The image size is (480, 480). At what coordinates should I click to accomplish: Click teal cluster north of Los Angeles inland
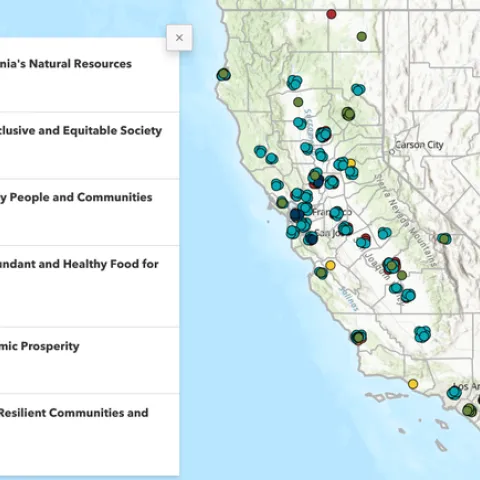click(x=422, y=334)
